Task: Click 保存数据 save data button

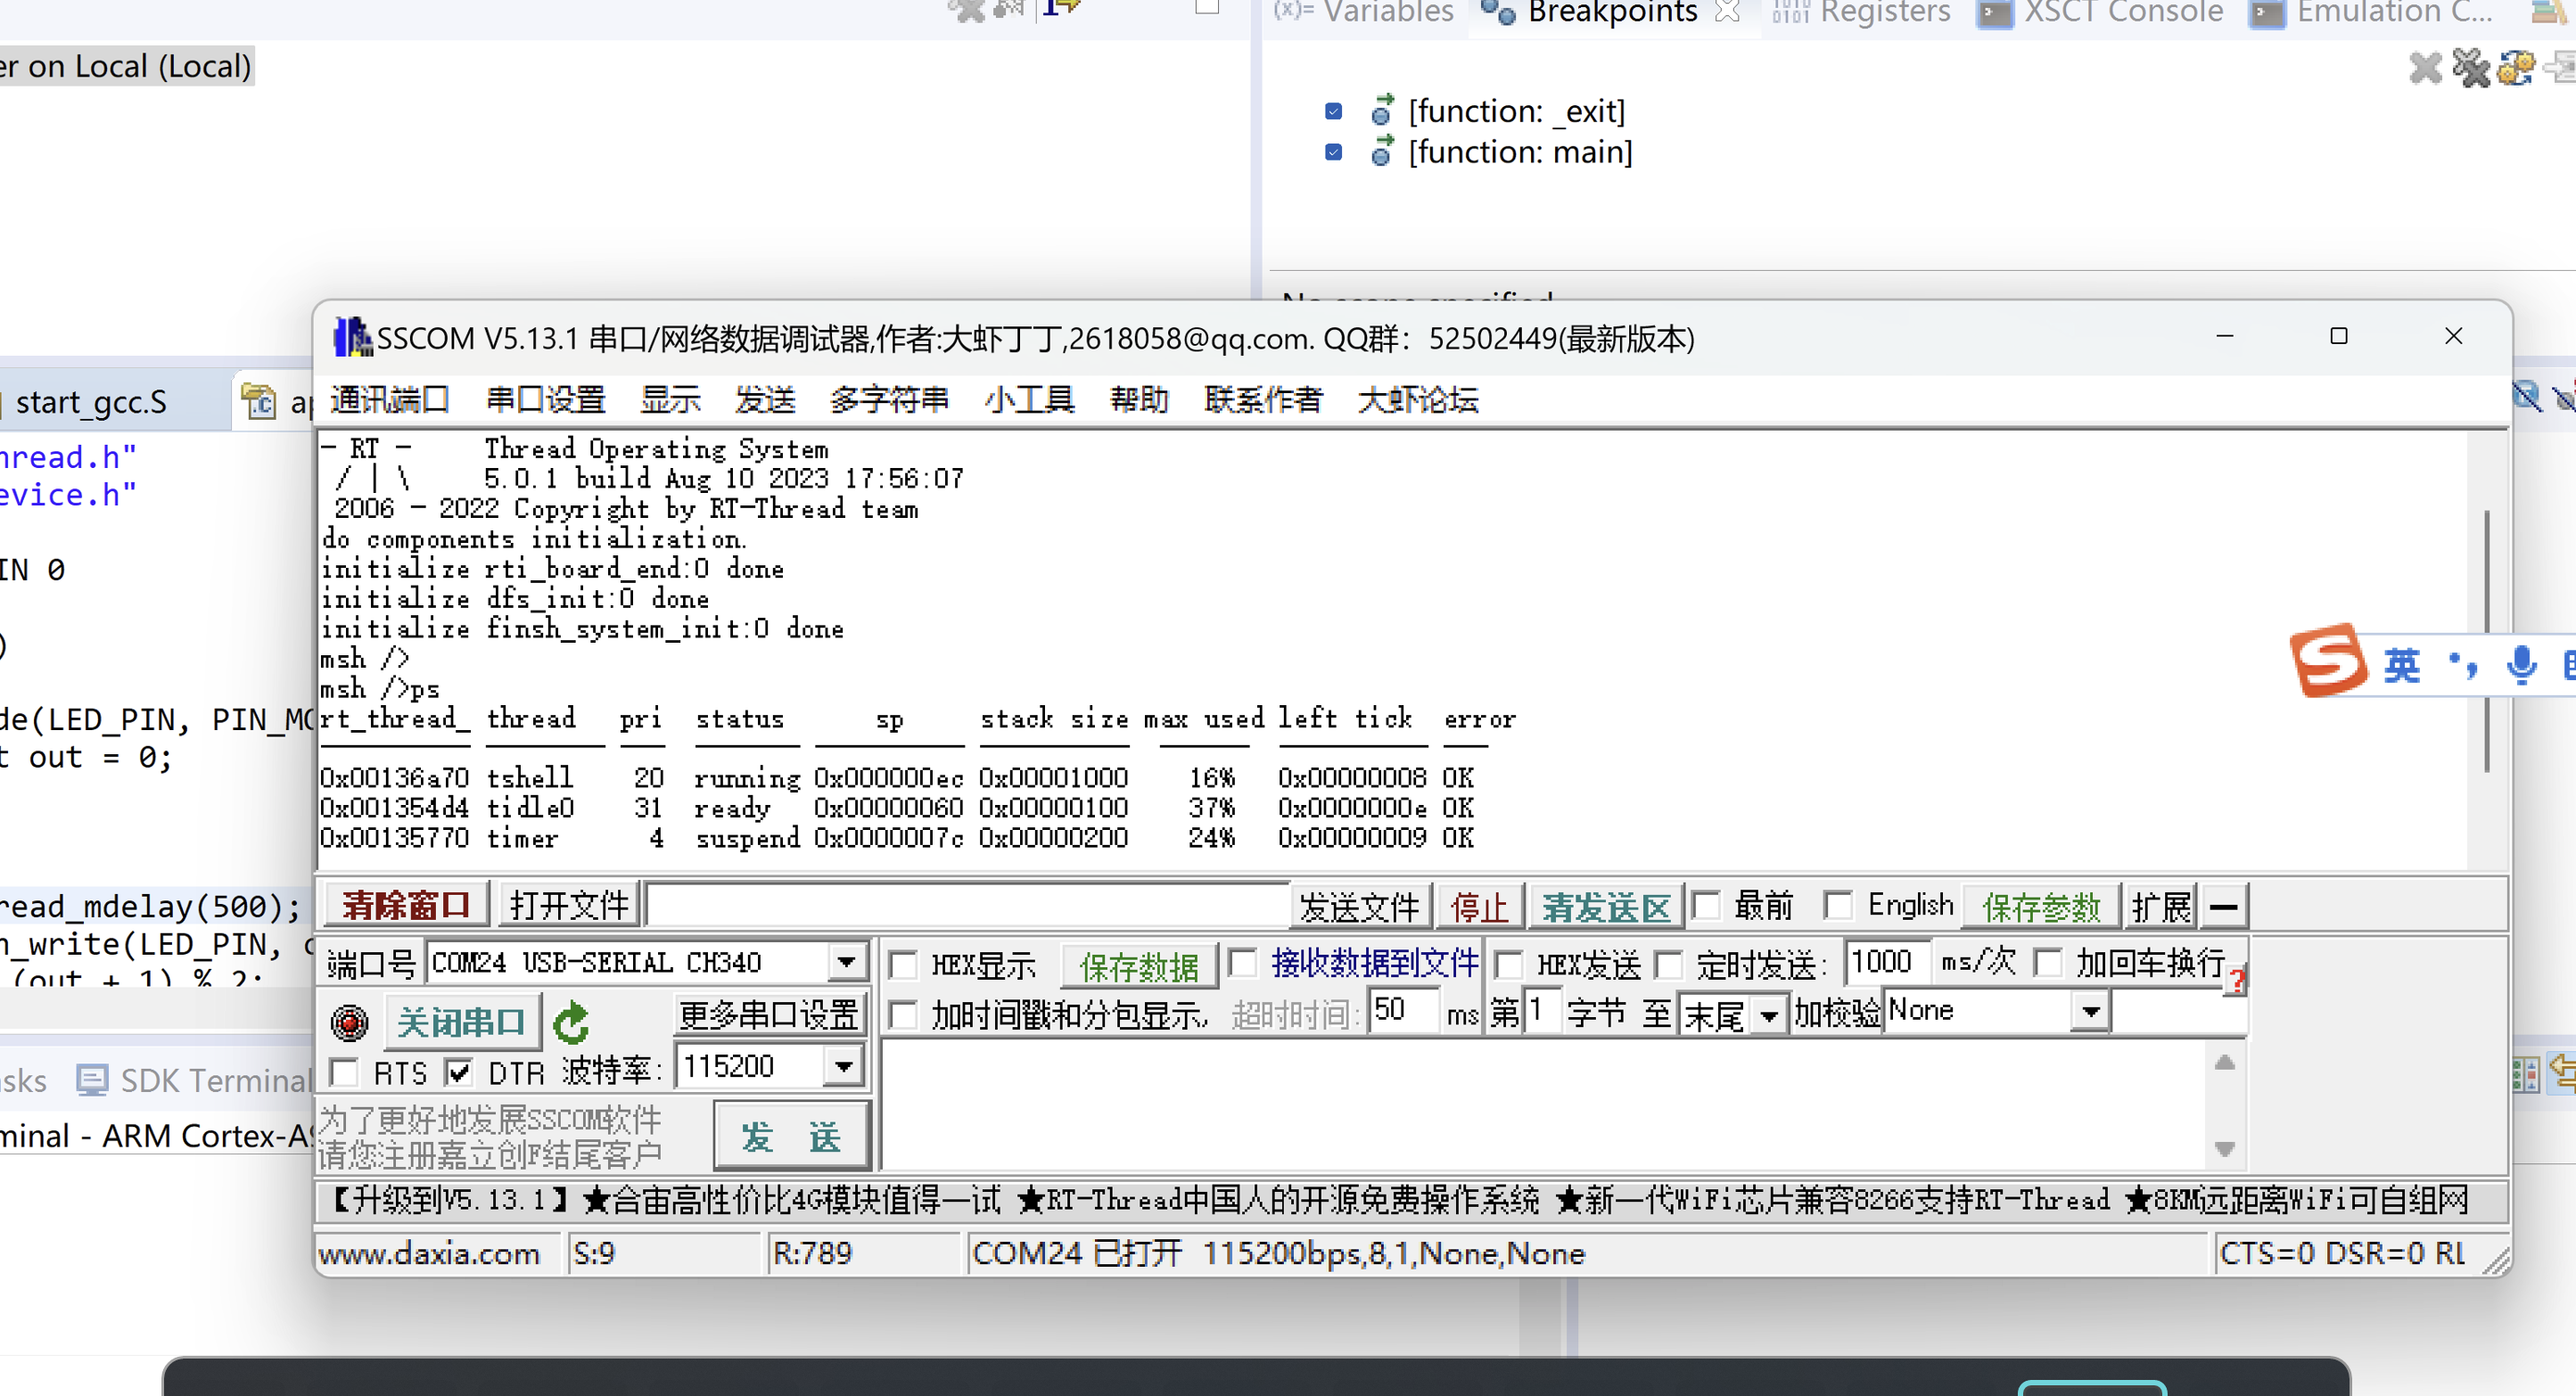Action: (x=1139, y=966)
